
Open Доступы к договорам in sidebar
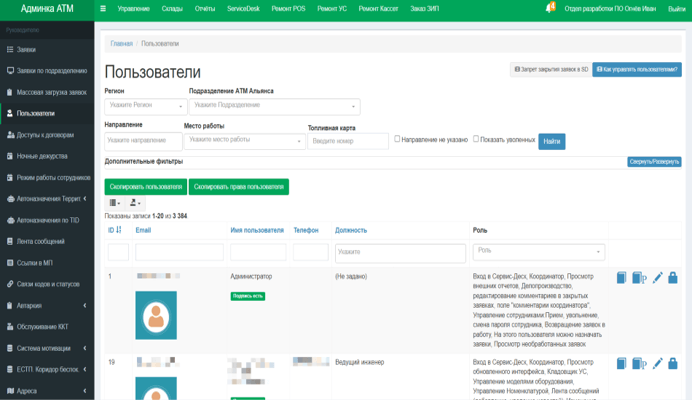(47, 135)
